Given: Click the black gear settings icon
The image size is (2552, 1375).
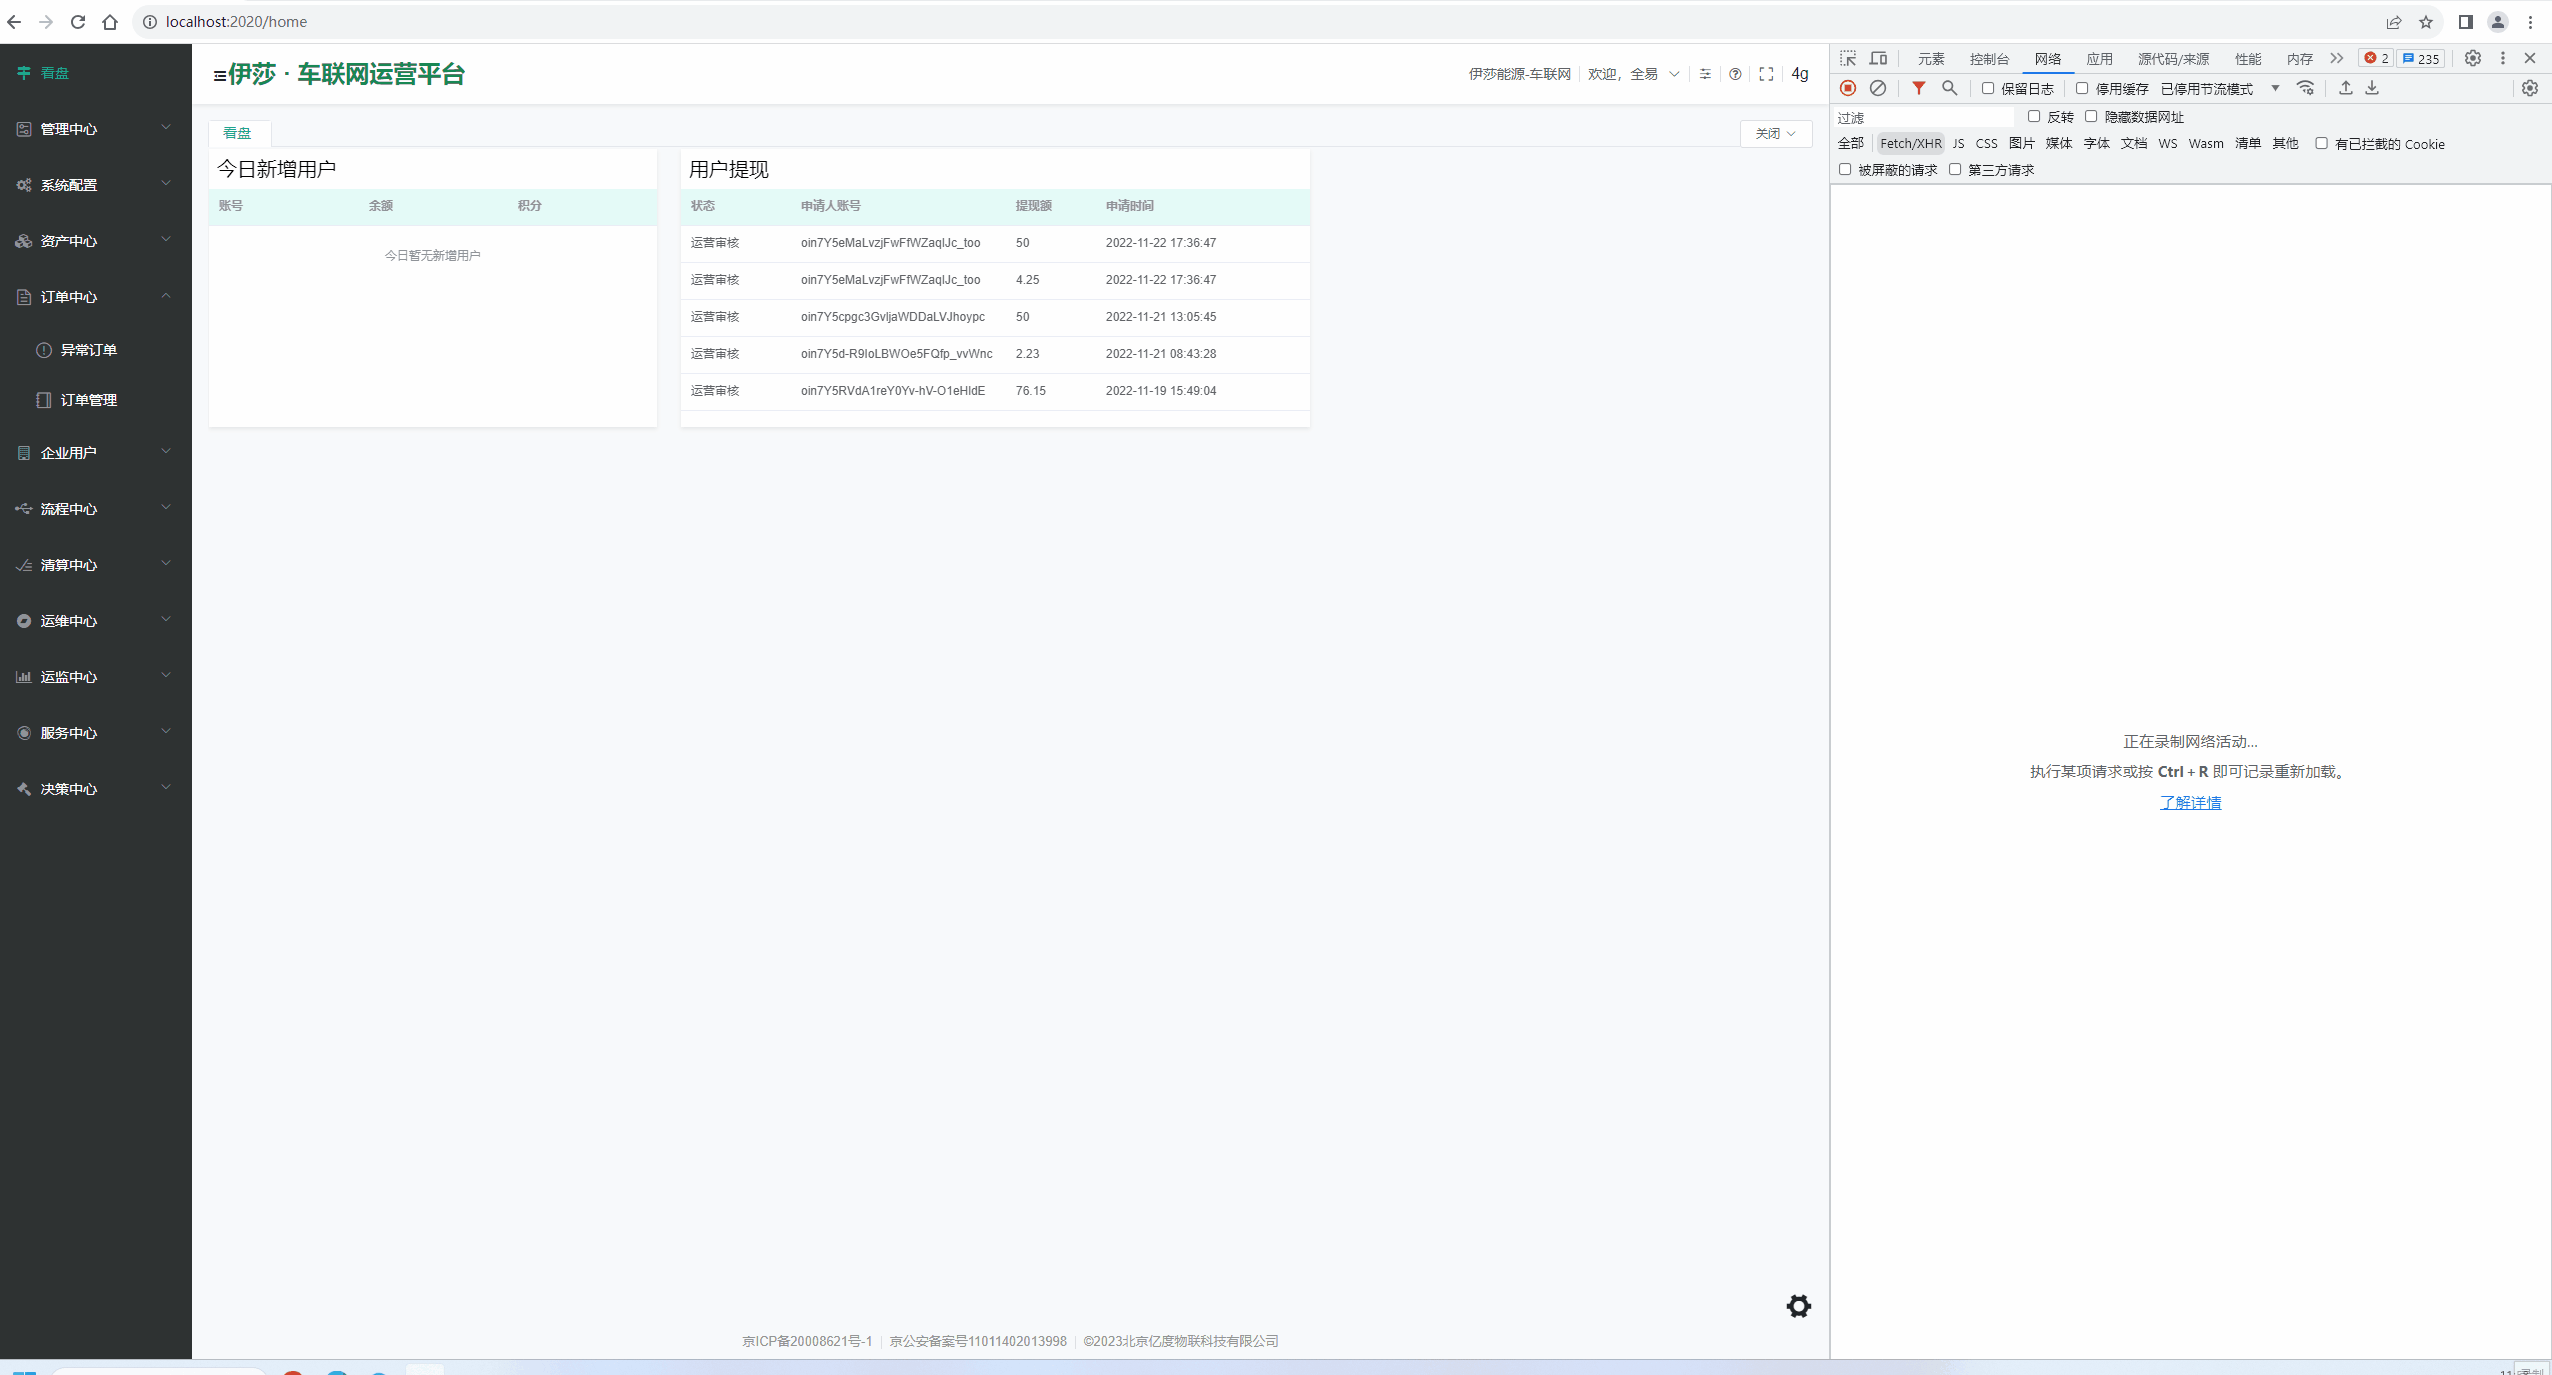Looking at the screenshot, I should 1798,1306.
